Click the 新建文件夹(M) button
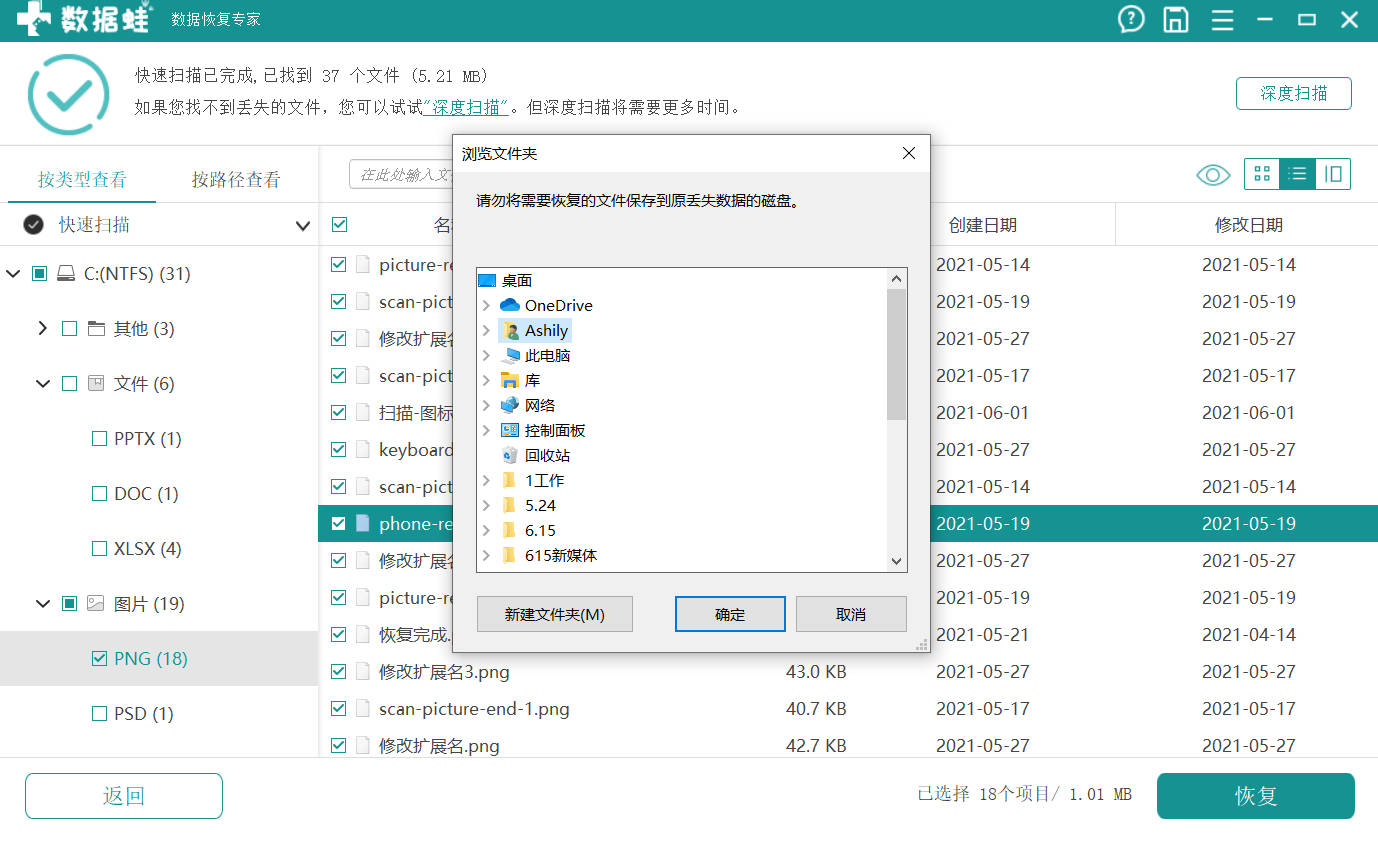The image size is (1378, 845). tap(554, 613)
